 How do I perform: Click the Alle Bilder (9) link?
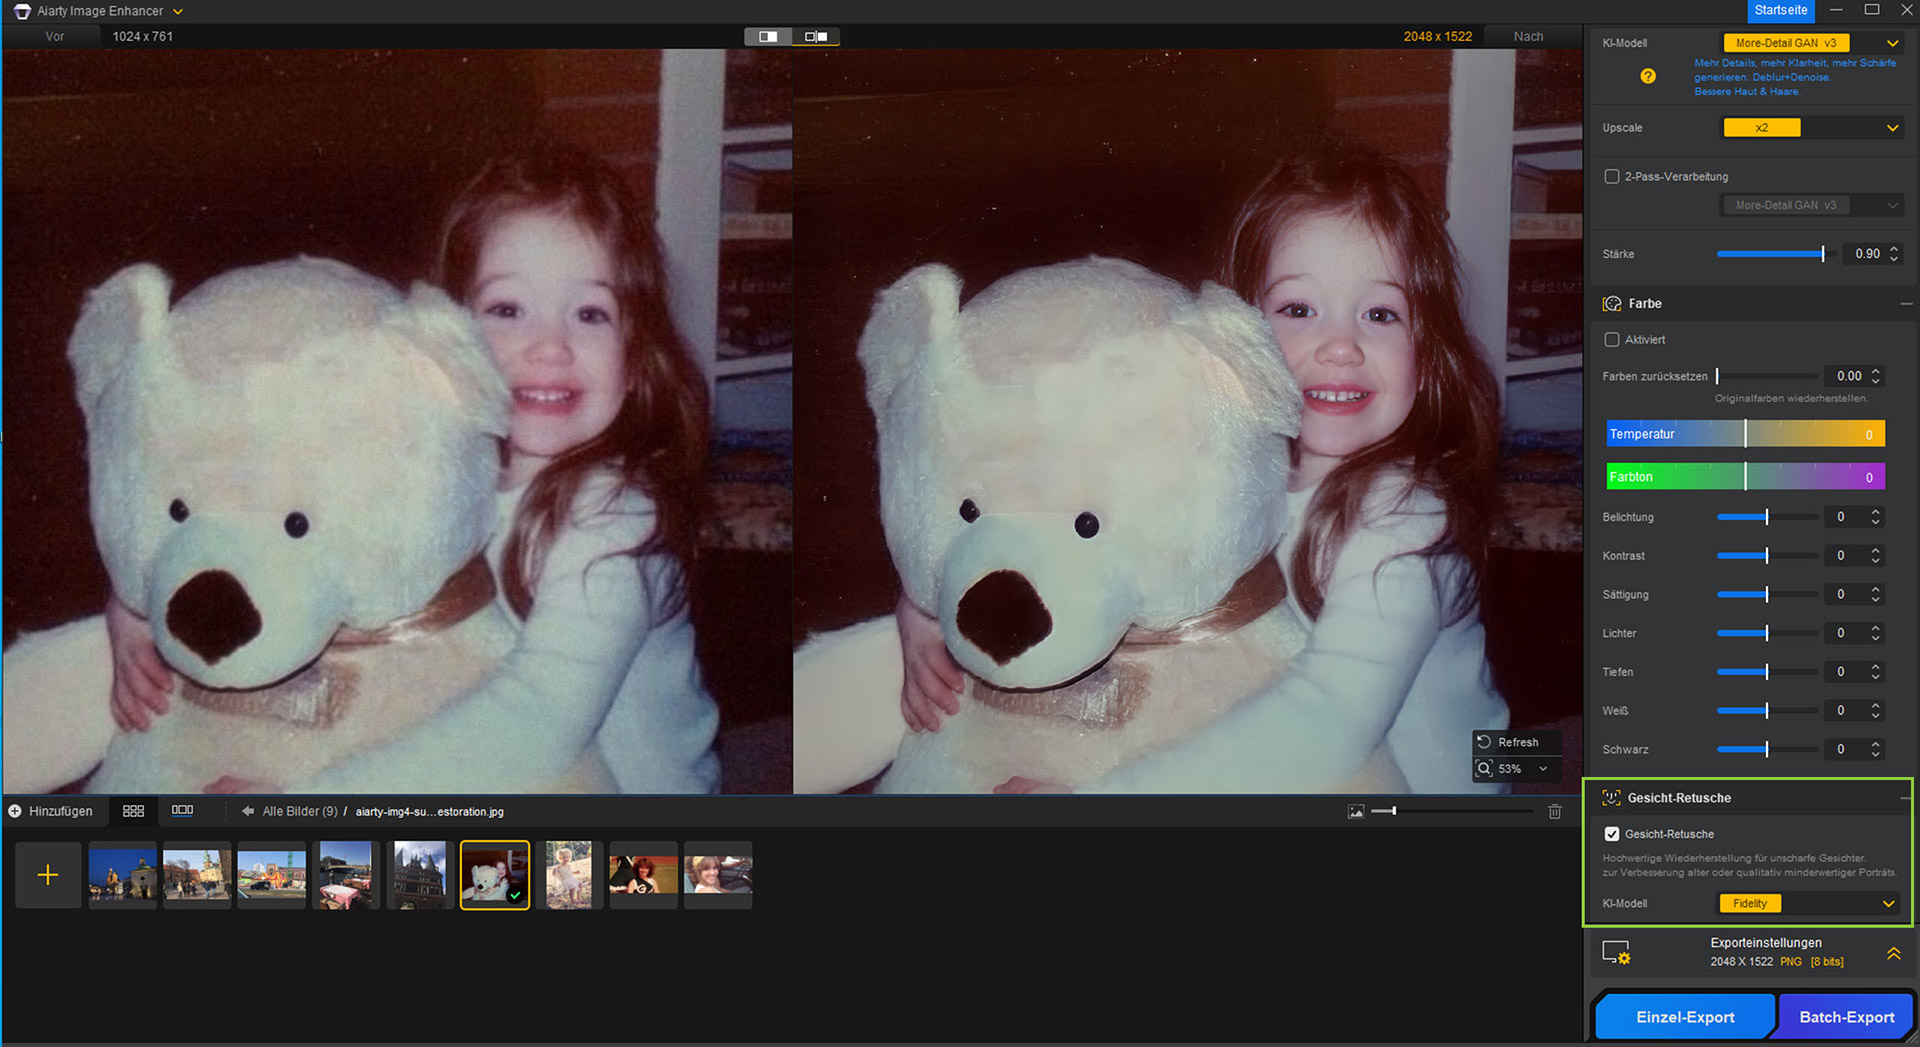click(300, 811)
